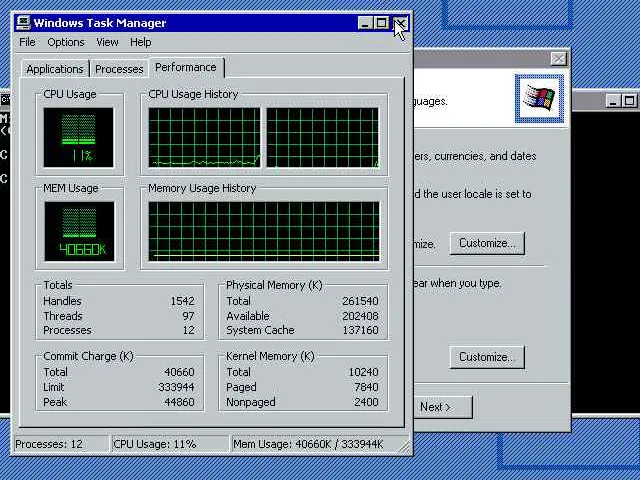
Task: Open the View menu
Action: [107, 42]
